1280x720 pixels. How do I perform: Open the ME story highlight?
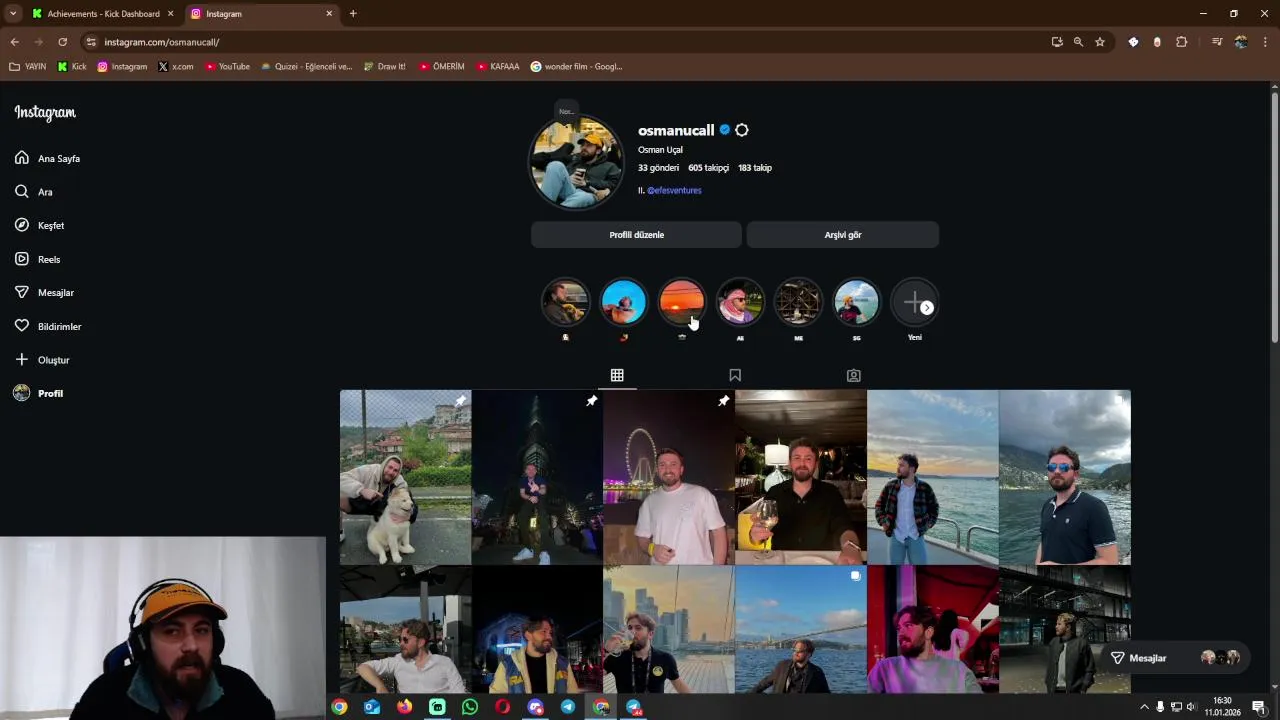798,302
